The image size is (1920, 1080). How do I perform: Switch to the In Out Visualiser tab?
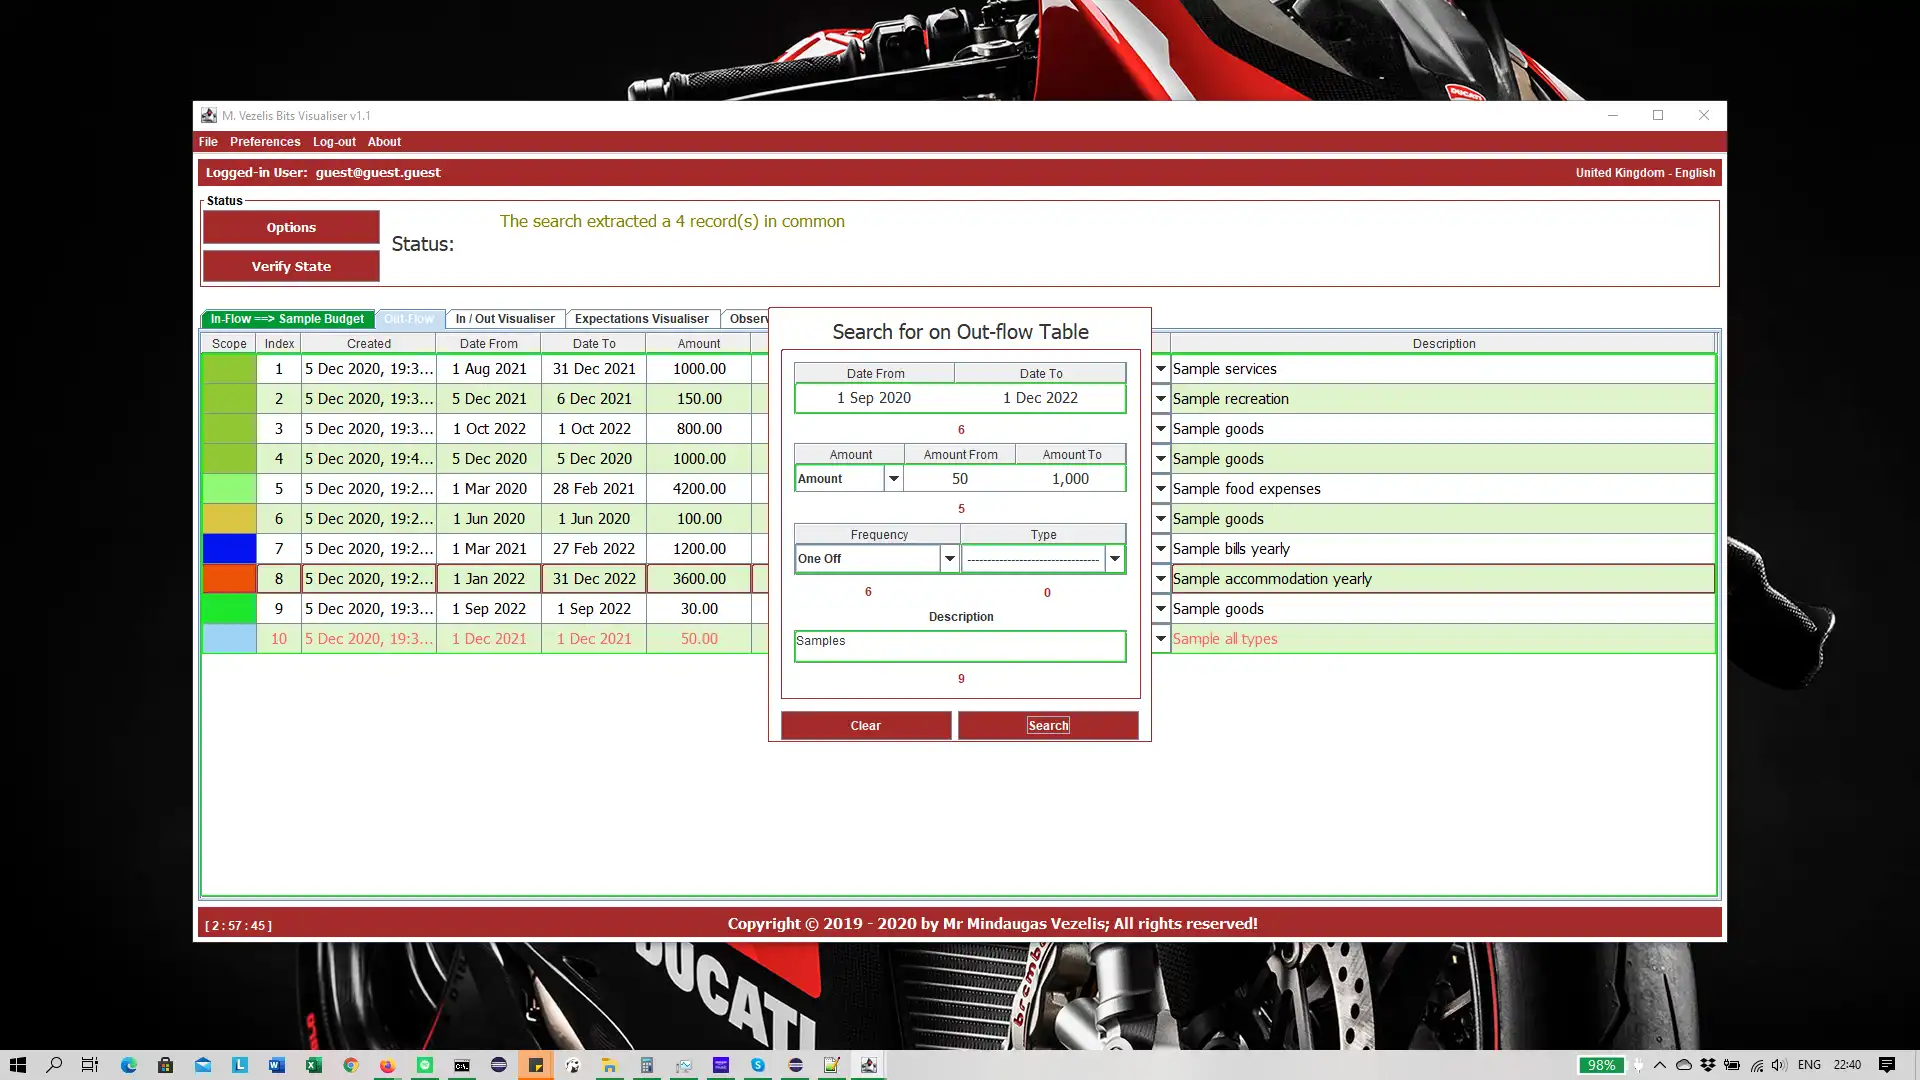point(505,318)
